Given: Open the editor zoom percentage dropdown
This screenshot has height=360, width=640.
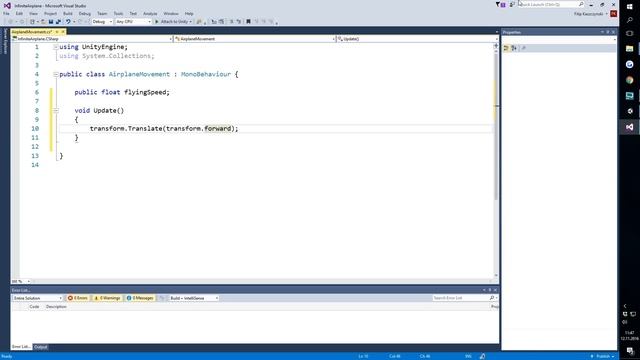Looking at the screenshot, I should [x=21, y=281].
